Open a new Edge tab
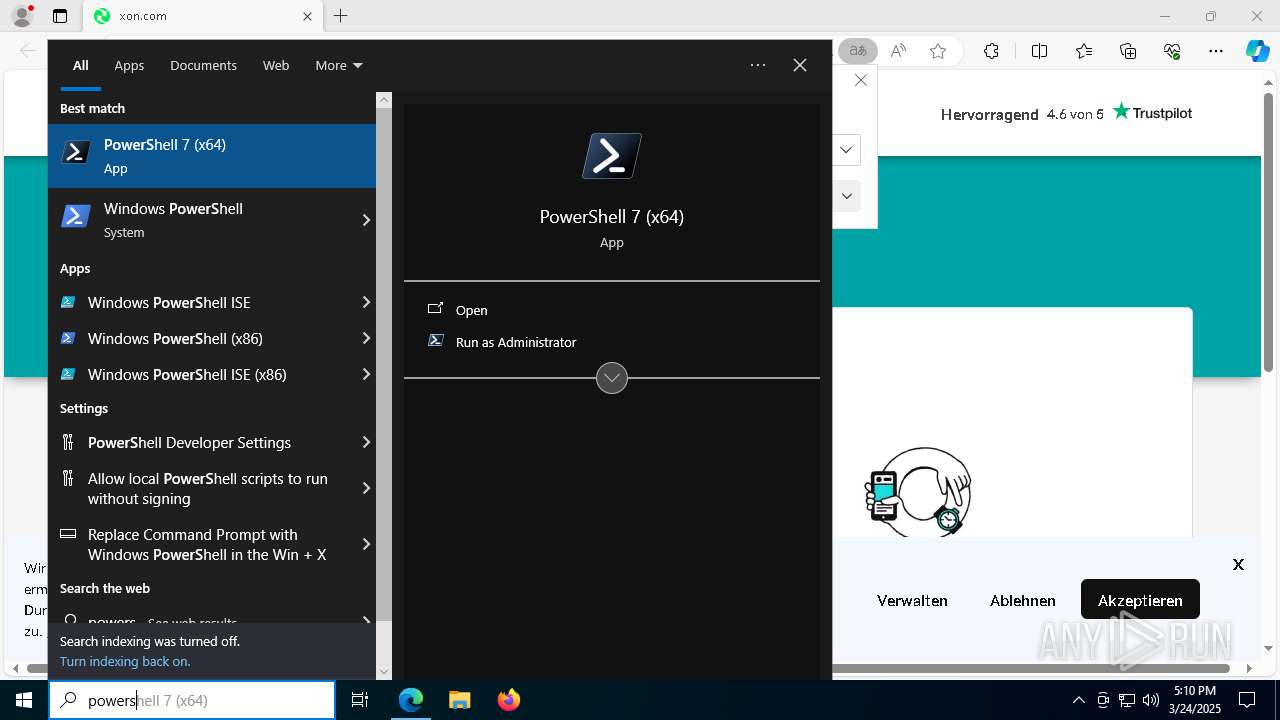The image size is (1280, 720). [x=341, y=16]
